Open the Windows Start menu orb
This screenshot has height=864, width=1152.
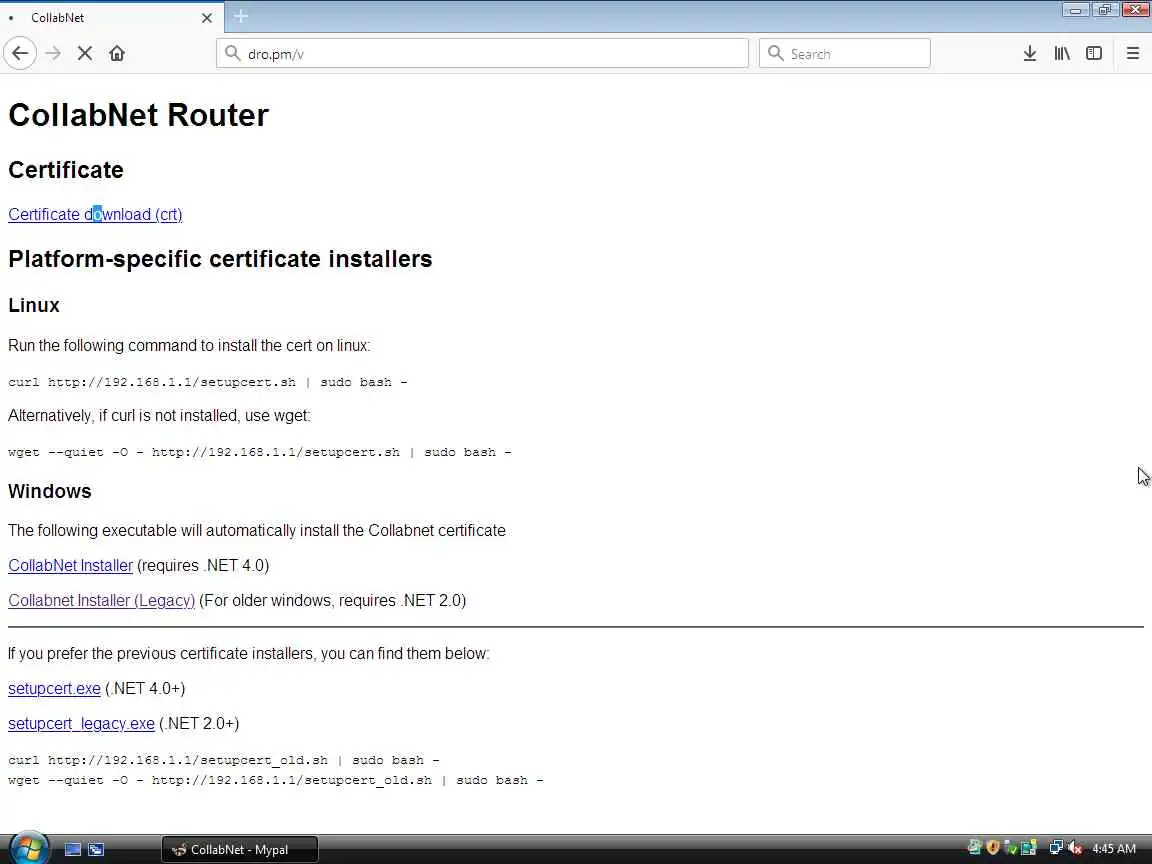click(x=29, y=848)
